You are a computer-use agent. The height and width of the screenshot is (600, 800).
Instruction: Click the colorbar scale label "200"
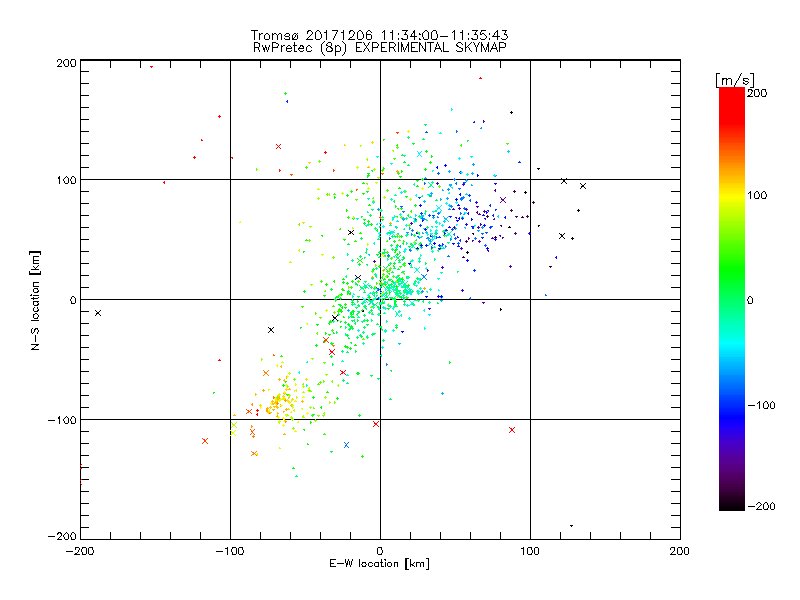(757, 93)
